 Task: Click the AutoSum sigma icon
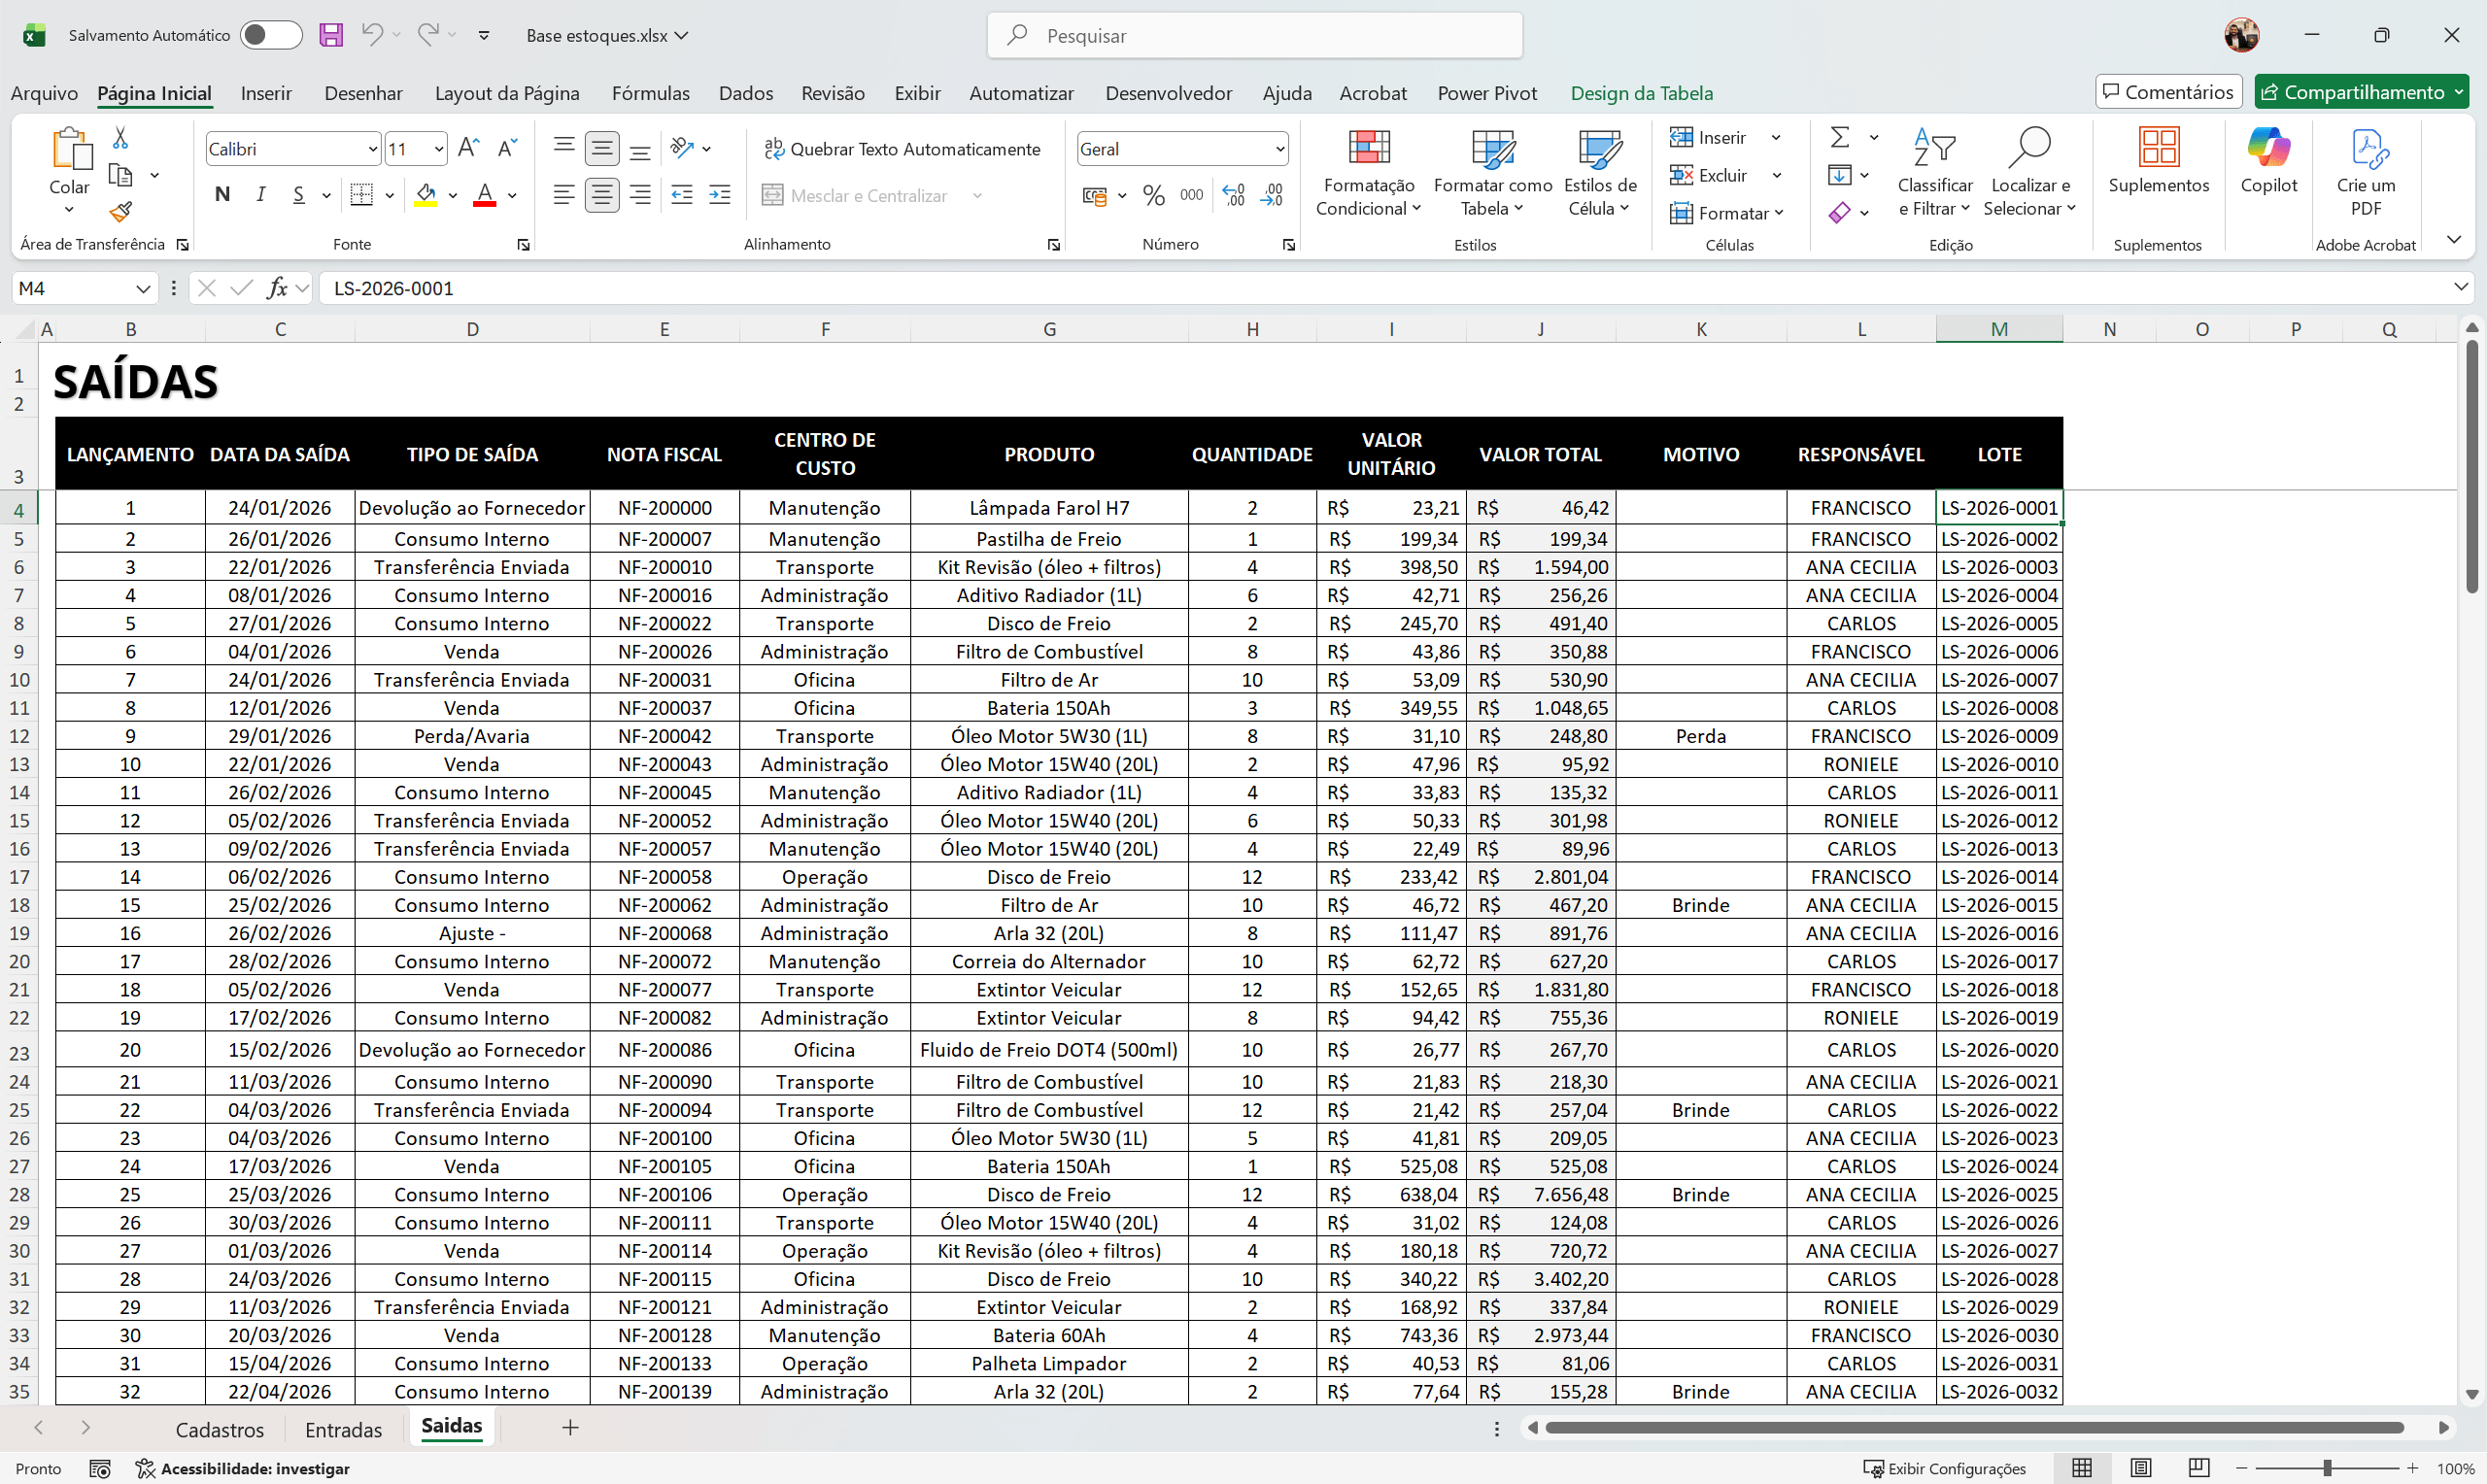1839,137
